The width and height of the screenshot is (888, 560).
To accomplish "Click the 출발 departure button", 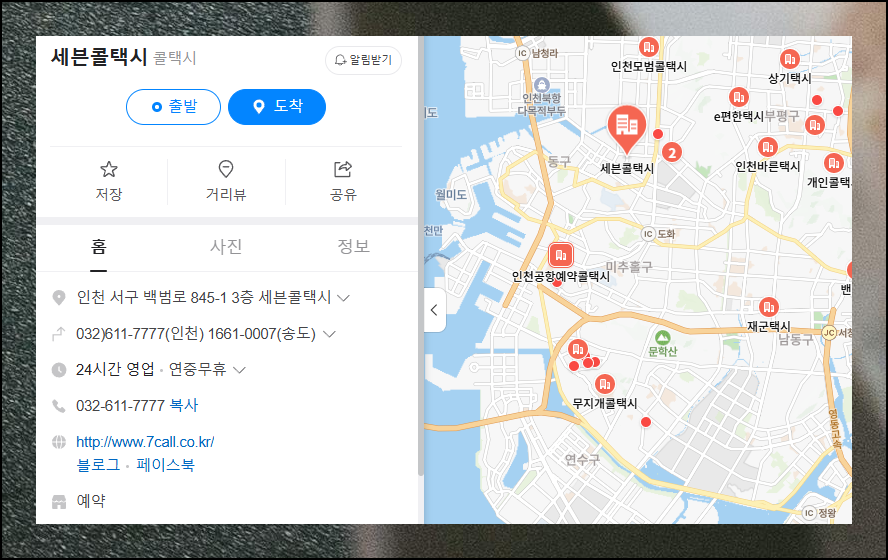I will coord(173,106).
